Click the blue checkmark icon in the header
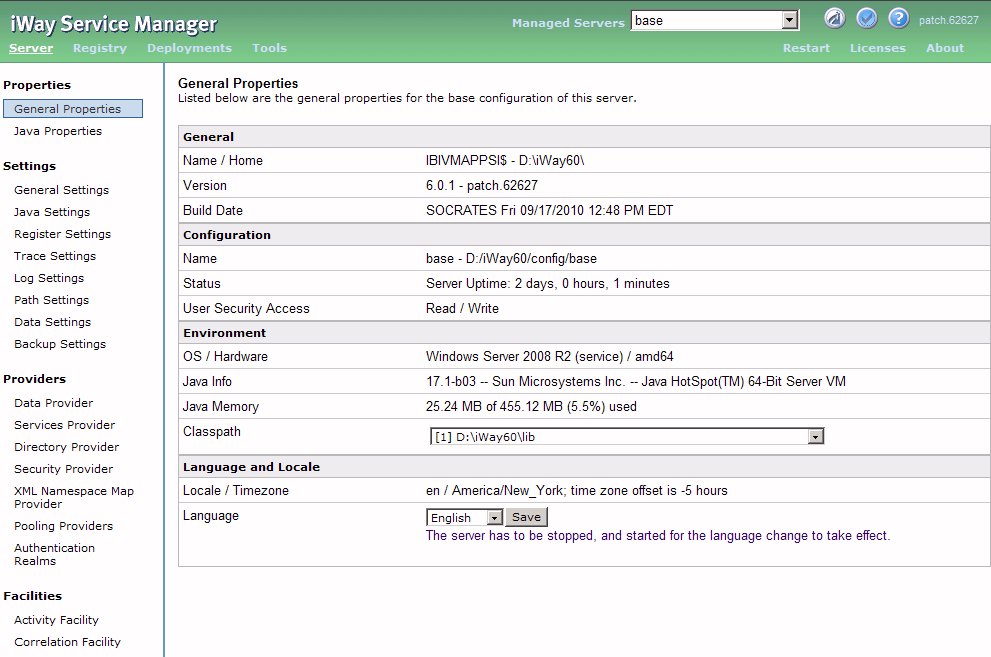The image size is (991, 657). (866, 18)
